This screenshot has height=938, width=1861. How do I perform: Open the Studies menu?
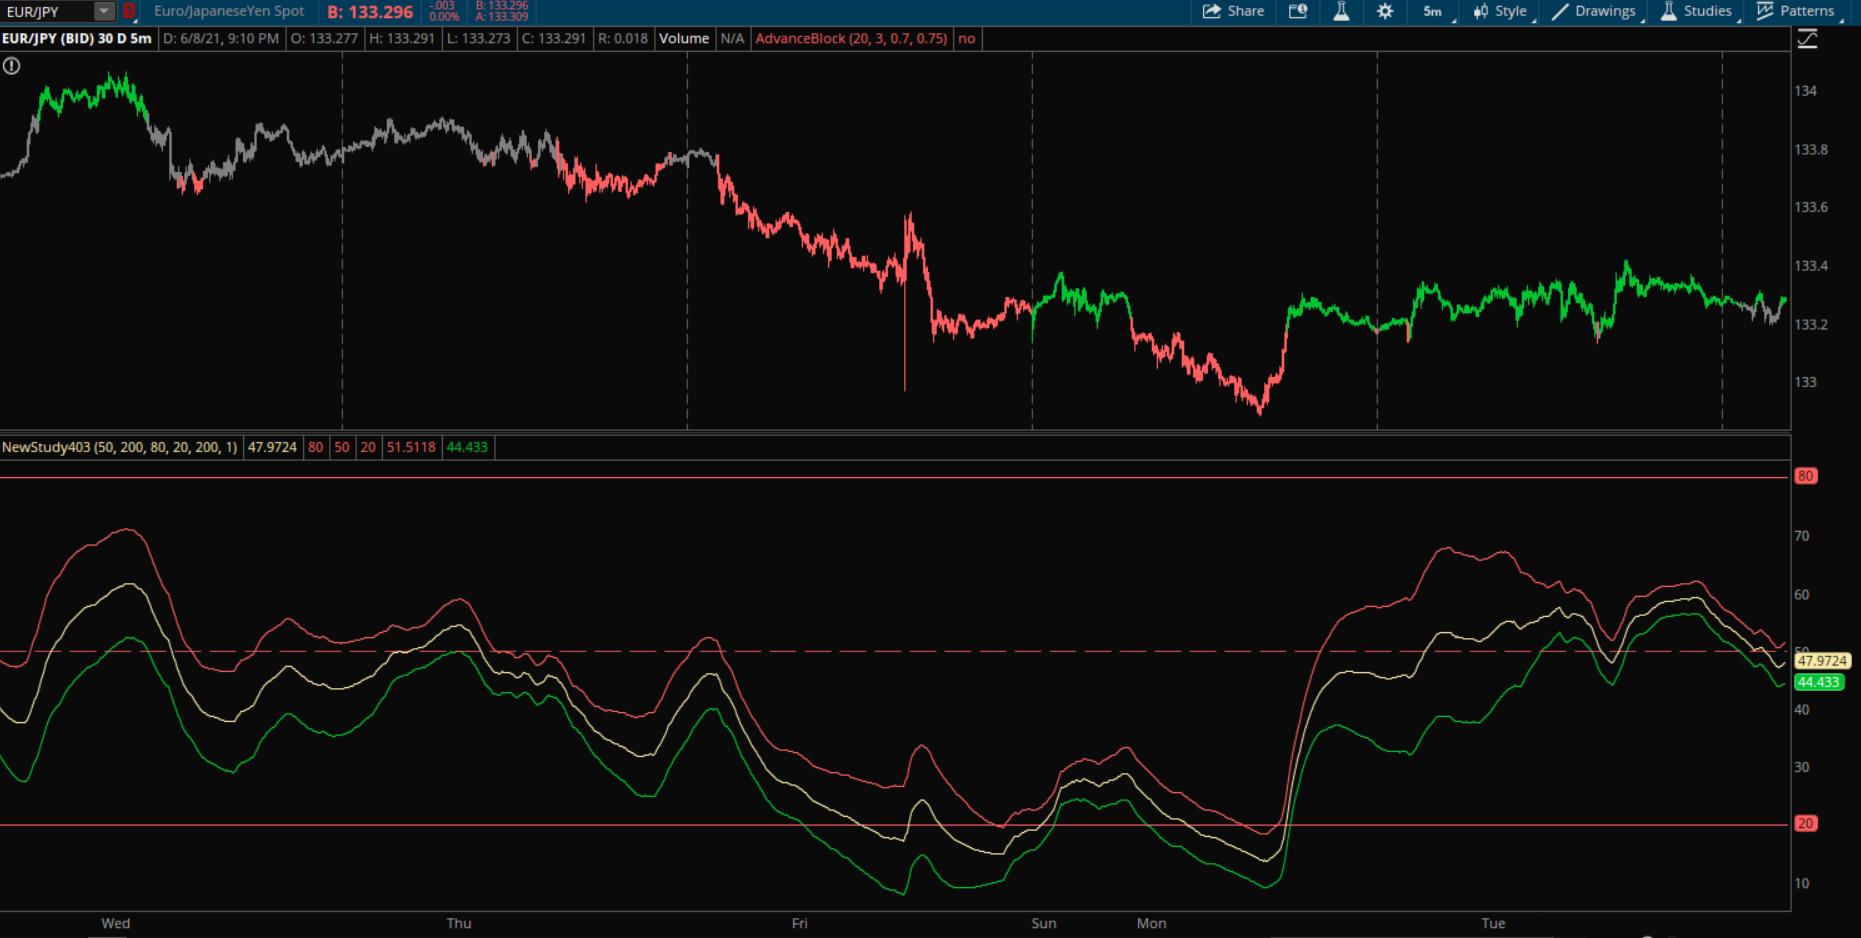[x=1696, y=11]
